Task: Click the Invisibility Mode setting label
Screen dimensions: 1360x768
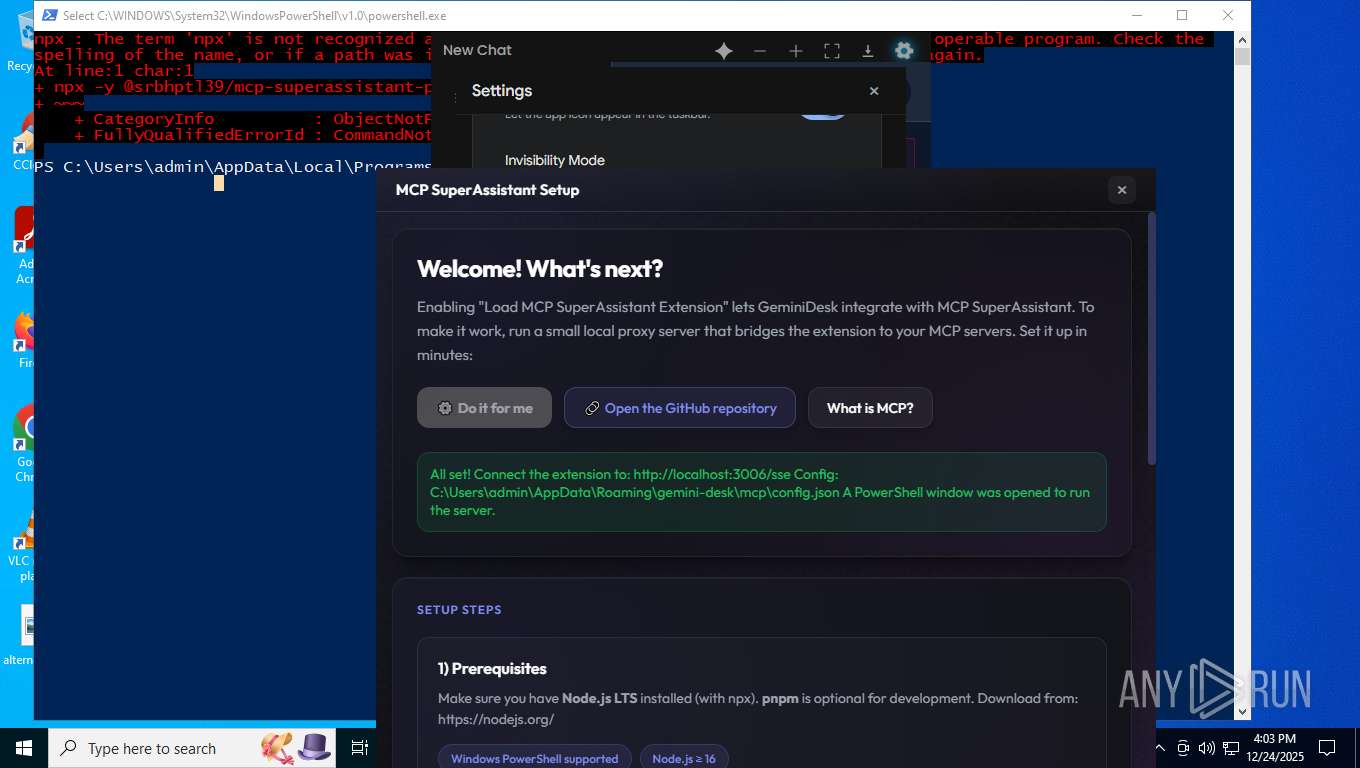Action: point(555,160)
